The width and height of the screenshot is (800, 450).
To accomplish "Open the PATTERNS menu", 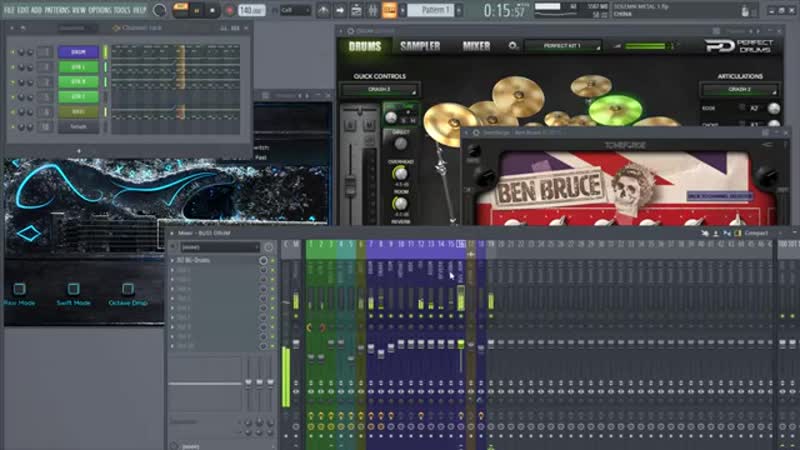I will tap(57, 10).
